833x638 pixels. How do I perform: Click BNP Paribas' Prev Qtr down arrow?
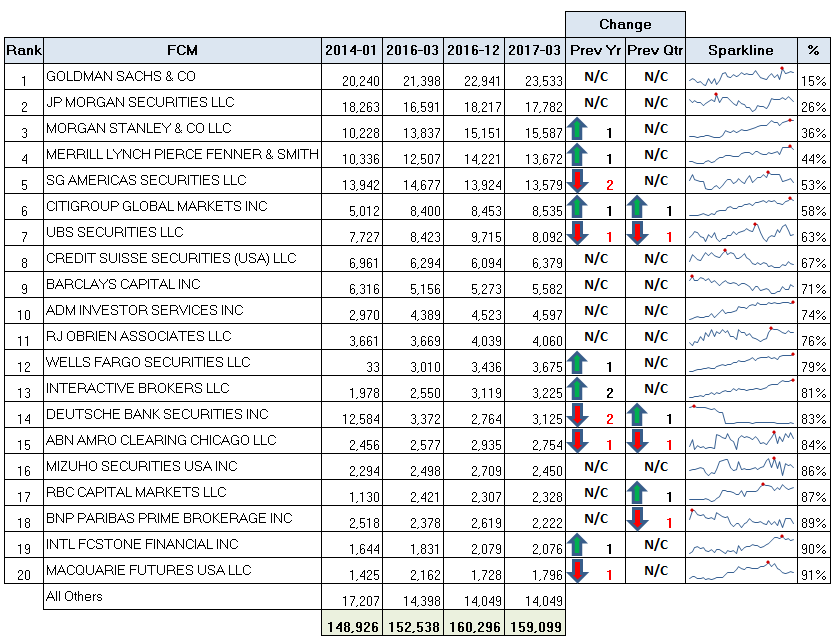638,519
